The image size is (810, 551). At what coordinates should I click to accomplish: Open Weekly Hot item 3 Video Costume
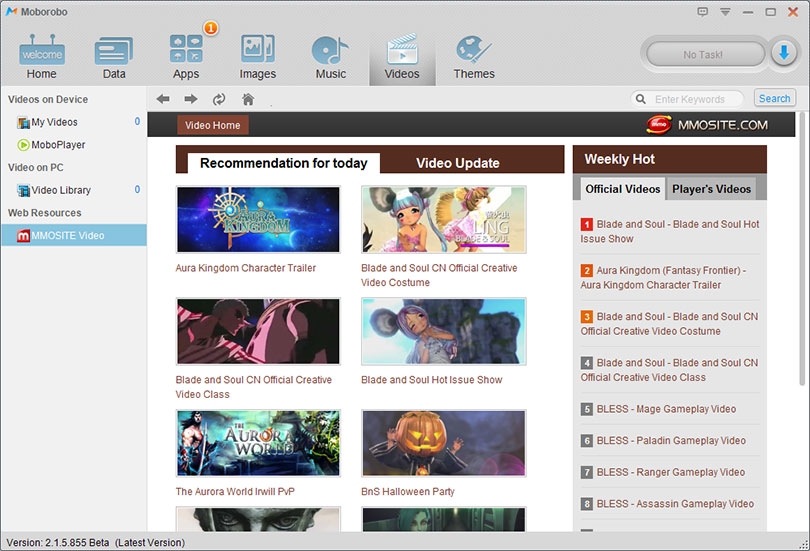coord(669,324)
